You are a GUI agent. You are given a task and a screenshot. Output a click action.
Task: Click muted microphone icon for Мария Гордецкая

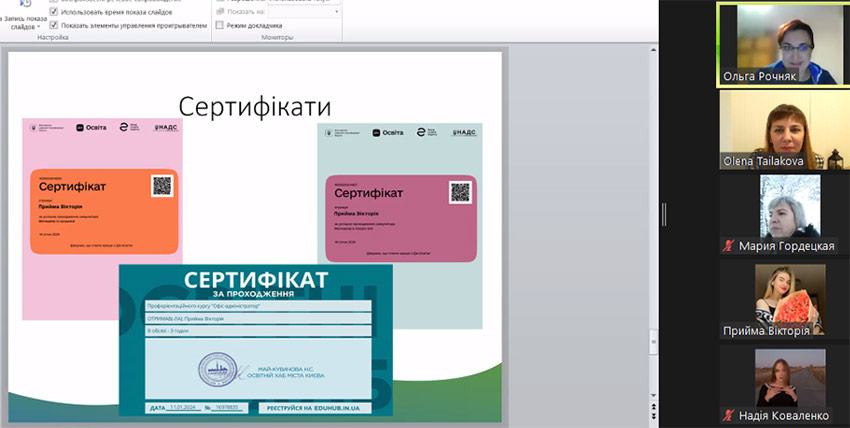tap(728, 246)
